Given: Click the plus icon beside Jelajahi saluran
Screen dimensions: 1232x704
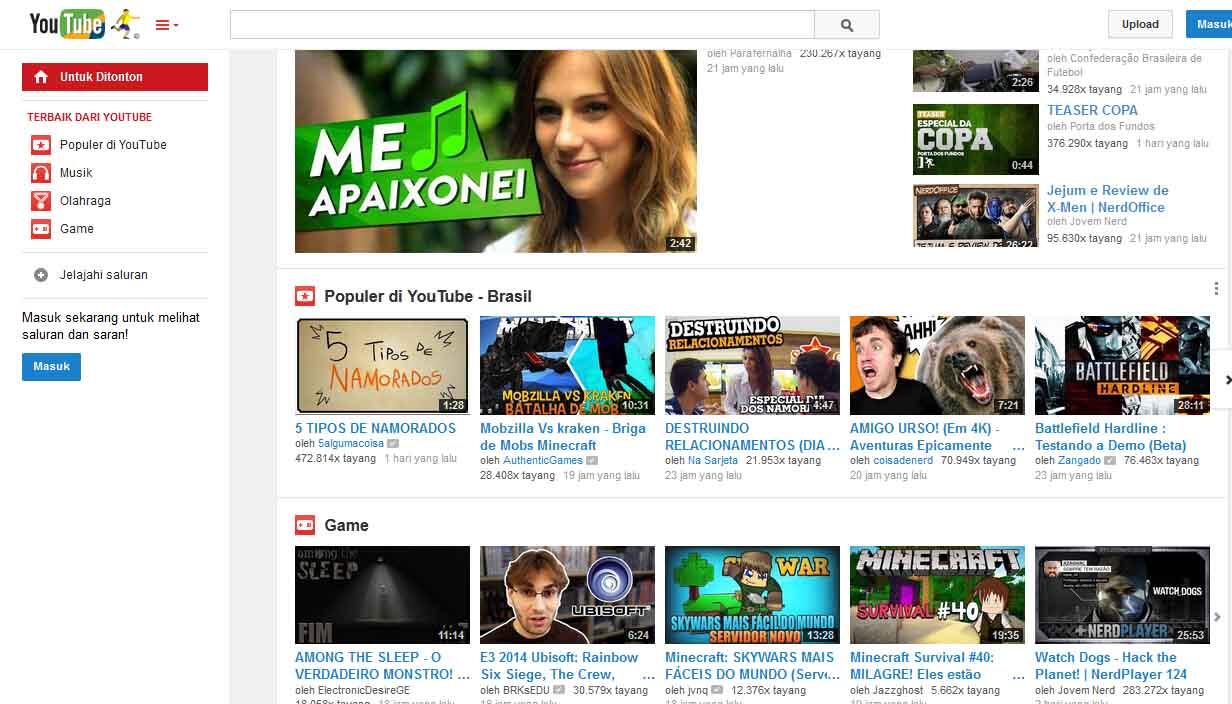Looking at the screenshot, I should point(41,275).
